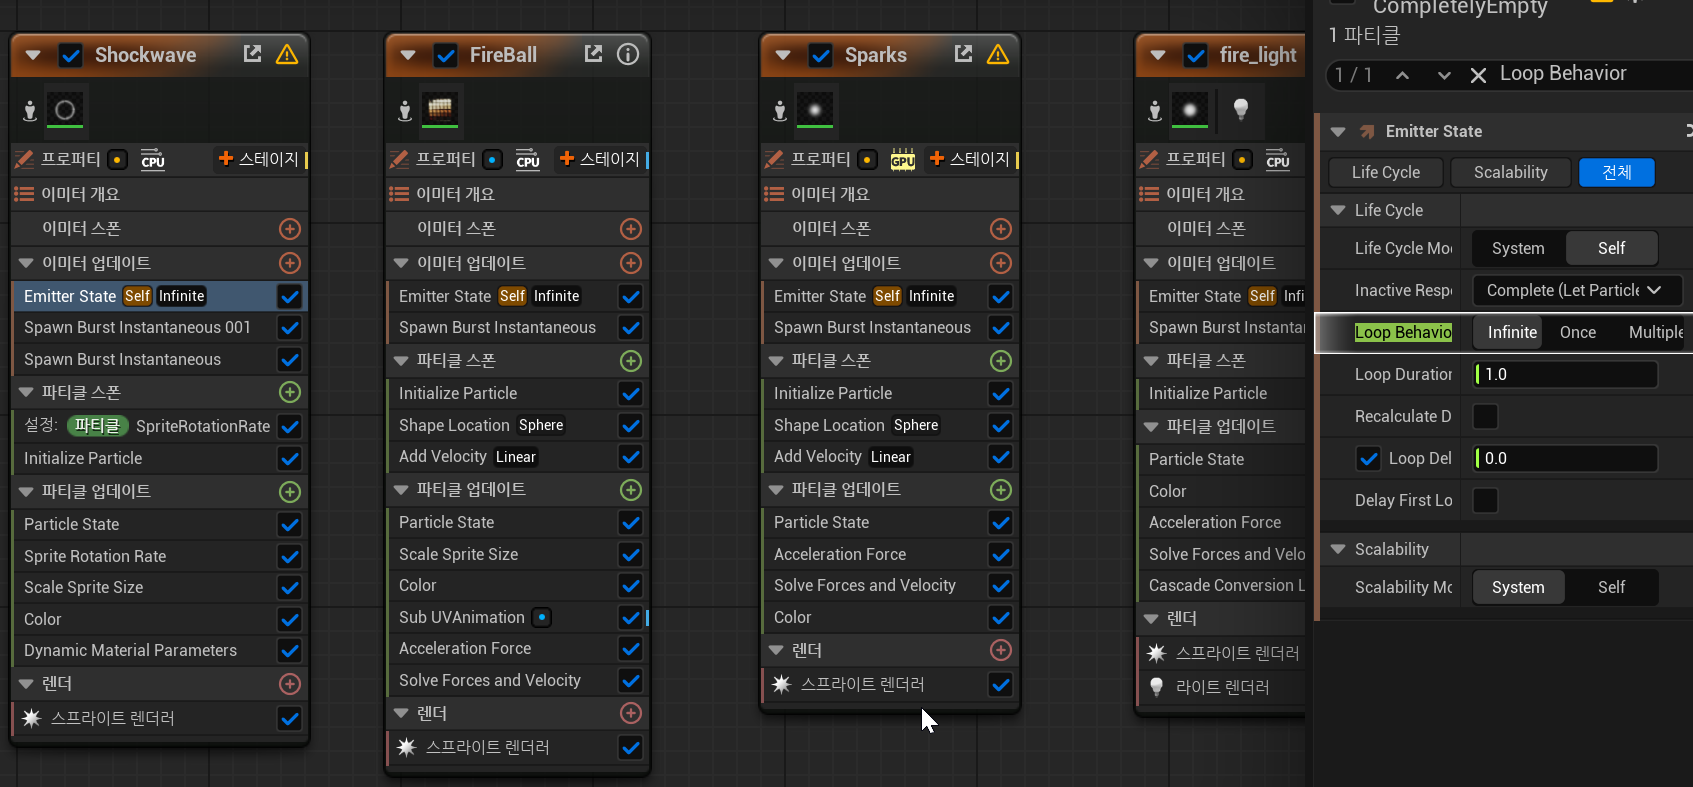1693x787 pixels.
Task: Add 스테이지 to FireBall emitter
Action: (x=599, y=159)
